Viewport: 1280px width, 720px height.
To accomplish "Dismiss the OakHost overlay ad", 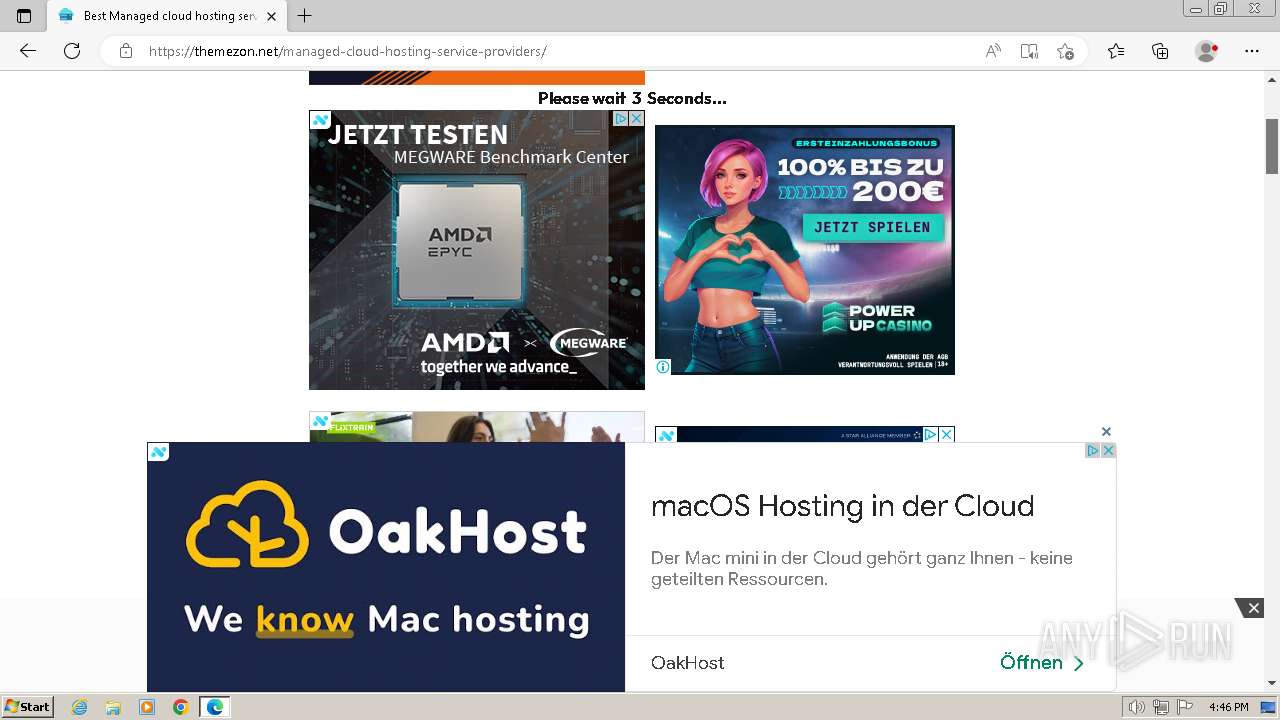I will tap(1106, 432).
